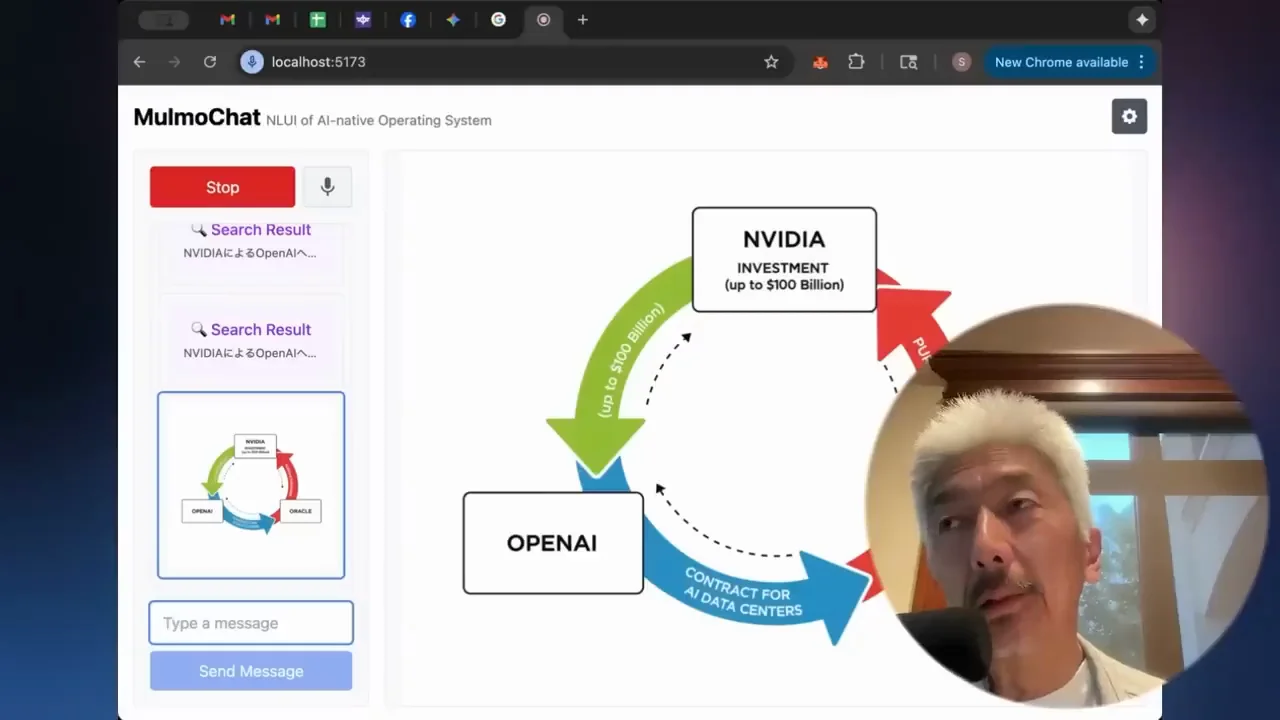Focus the Type a message field
1280x720 pixels.
251,623
